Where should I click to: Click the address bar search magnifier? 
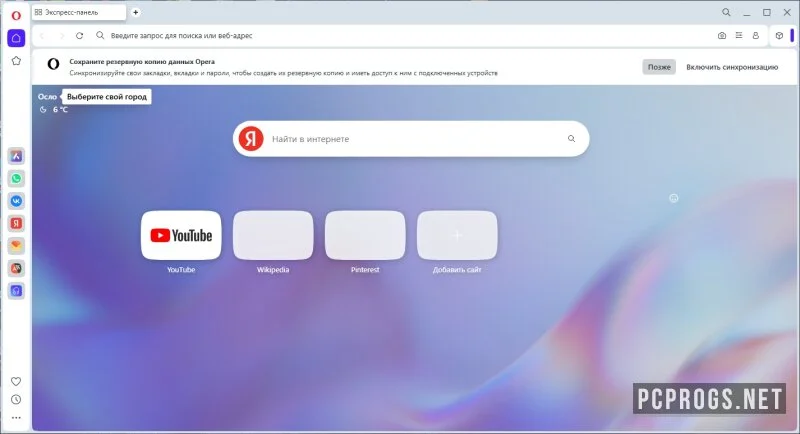[x=100, y=35]
